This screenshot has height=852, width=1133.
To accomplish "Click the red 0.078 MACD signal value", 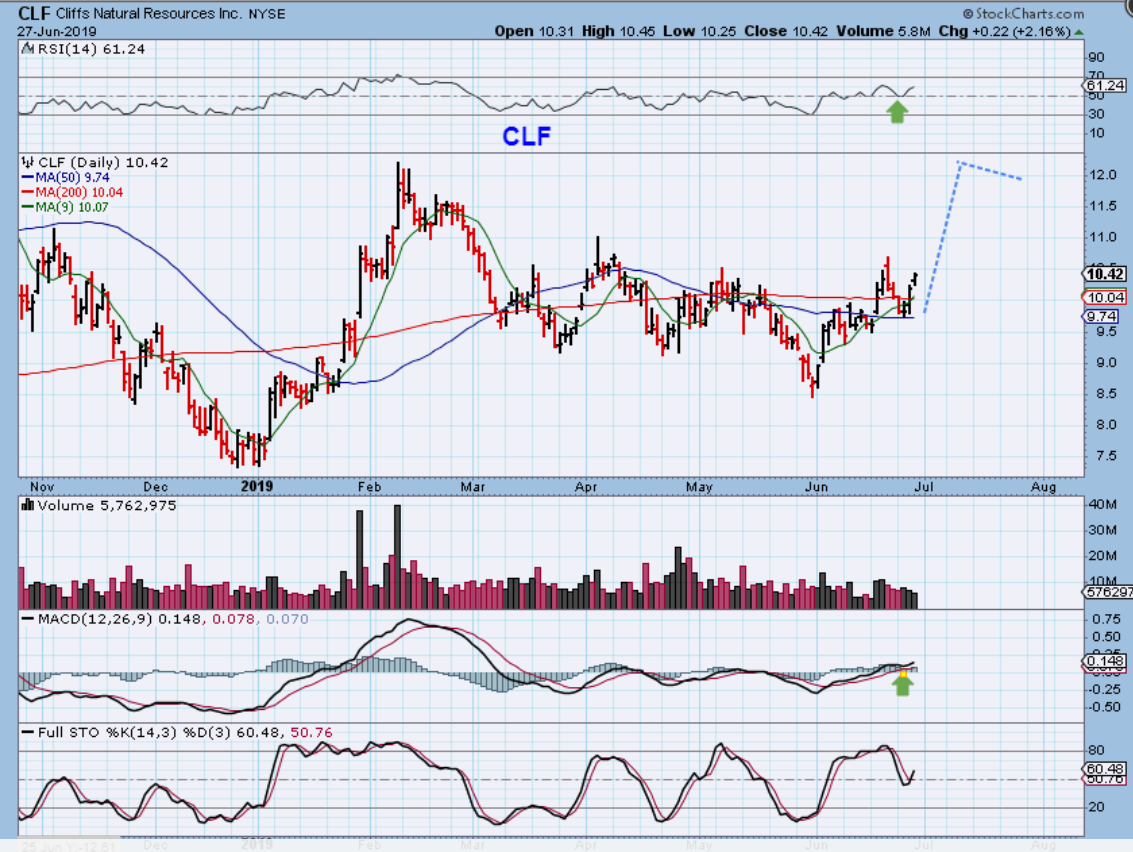I will tap(233, 619).
